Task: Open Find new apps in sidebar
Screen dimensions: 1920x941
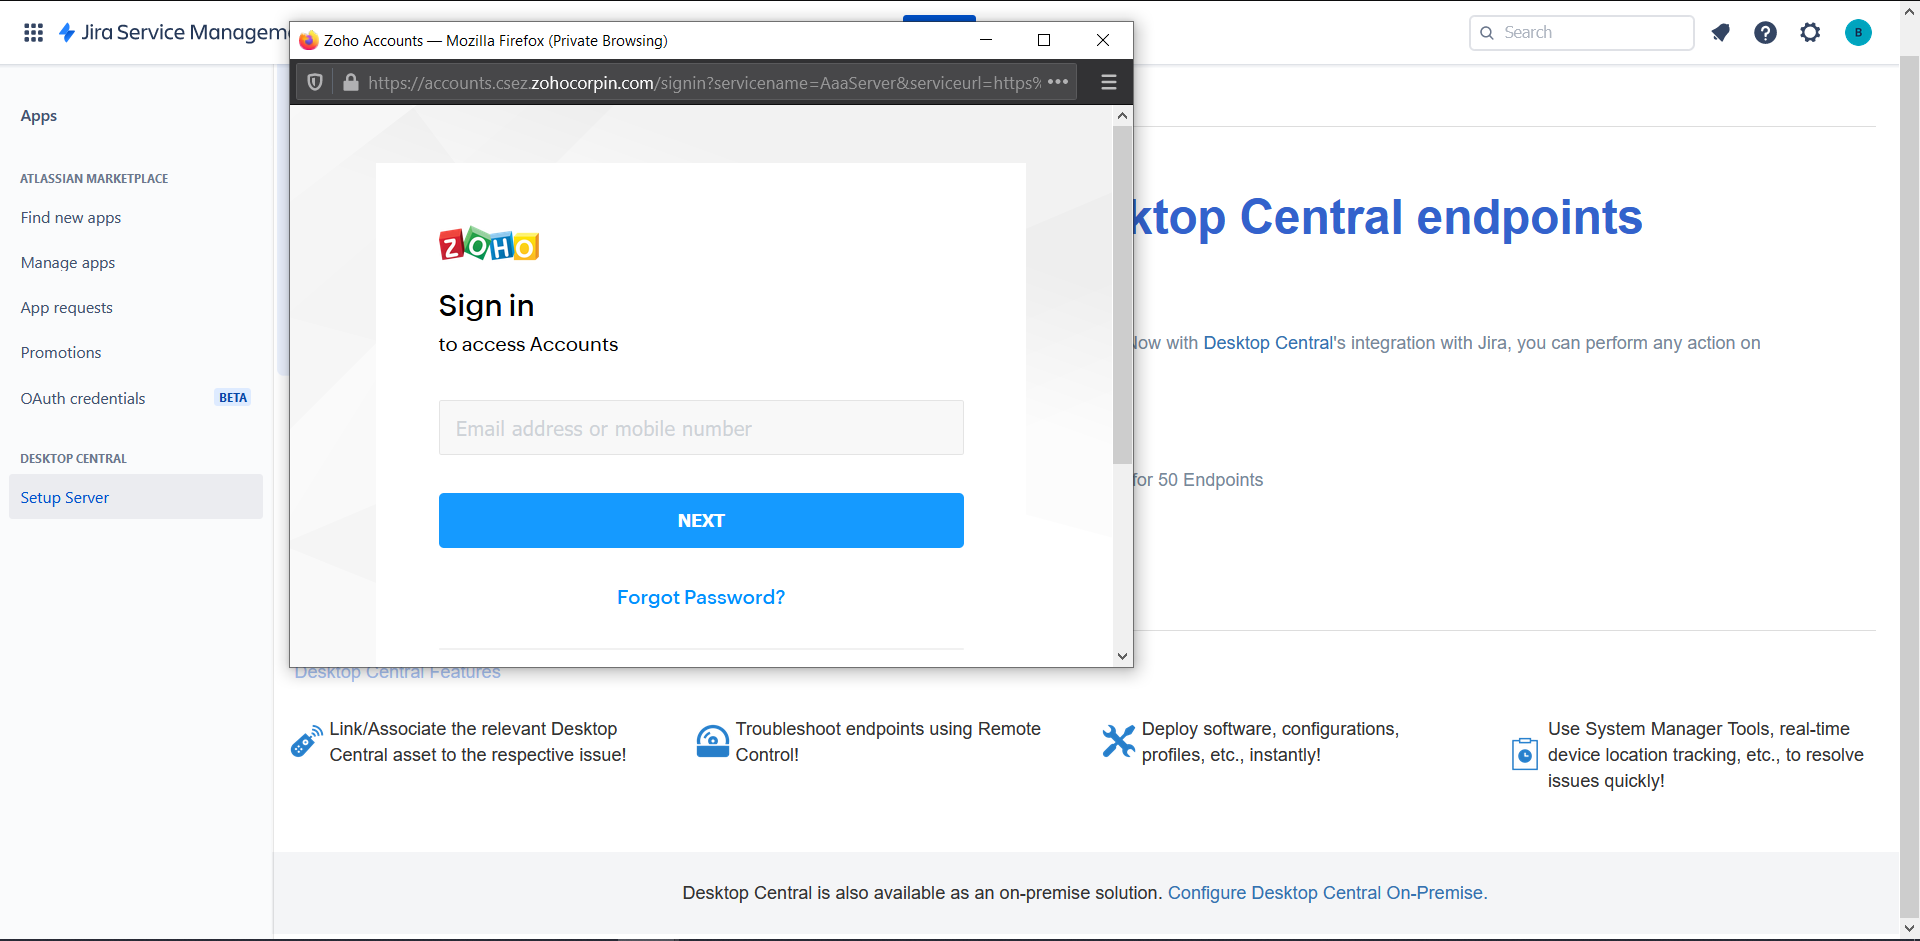Action: (71, 218)
